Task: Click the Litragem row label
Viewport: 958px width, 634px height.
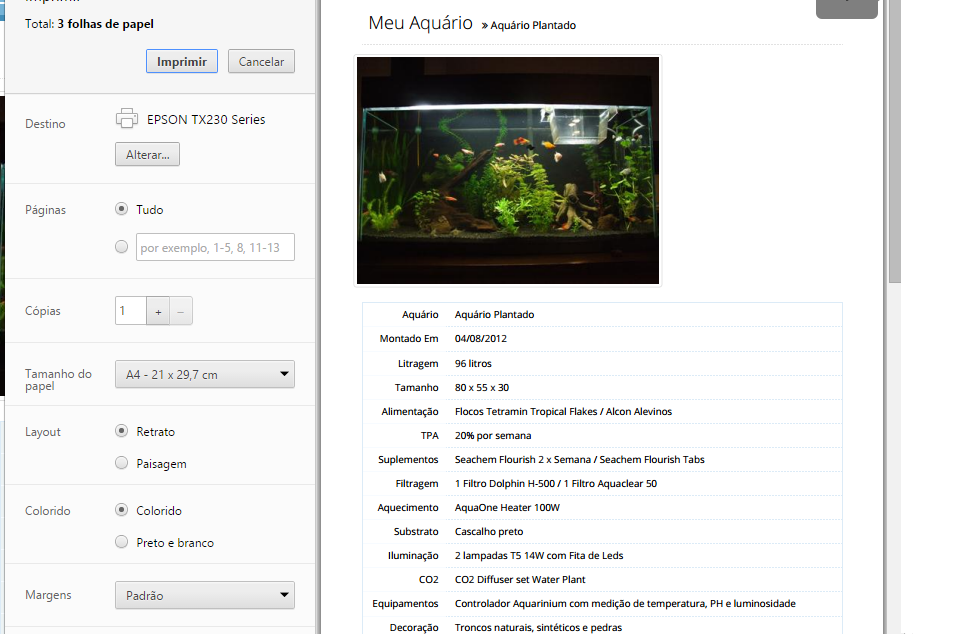Action: 418,363
